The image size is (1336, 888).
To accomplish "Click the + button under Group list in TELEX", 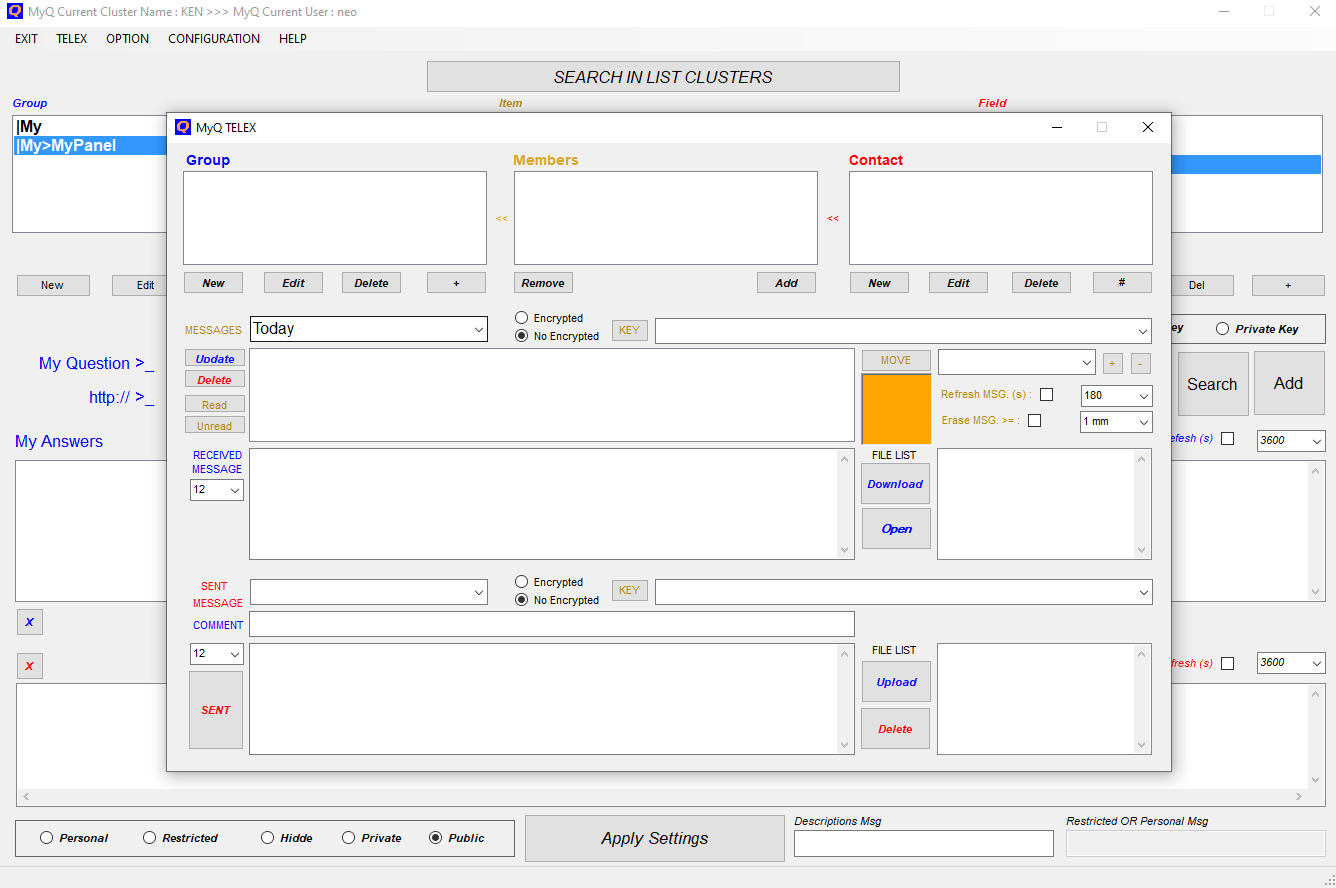I will coord(456,283).
